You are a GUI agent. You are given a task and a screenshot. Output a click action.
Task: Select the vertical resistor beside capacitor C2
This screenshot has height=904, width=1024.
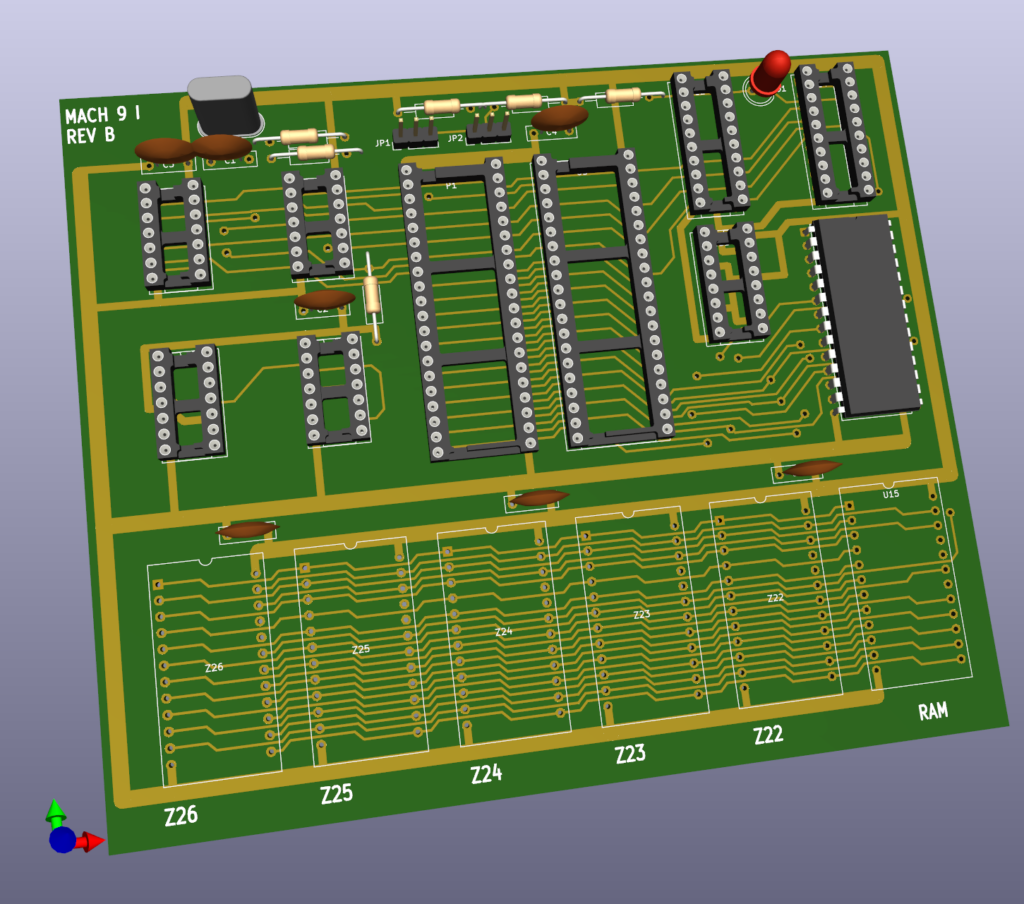click(x=373, y=295)
